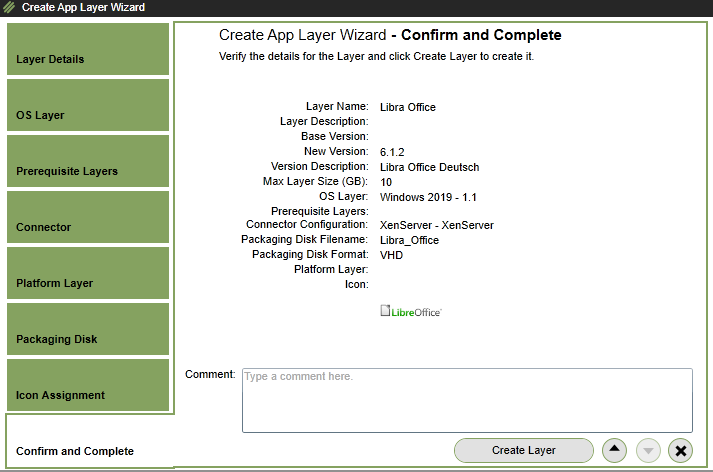Click the OS Layer value Windows 2019 - 1.1
Screen dimensions: 713x472
point(428,197)
